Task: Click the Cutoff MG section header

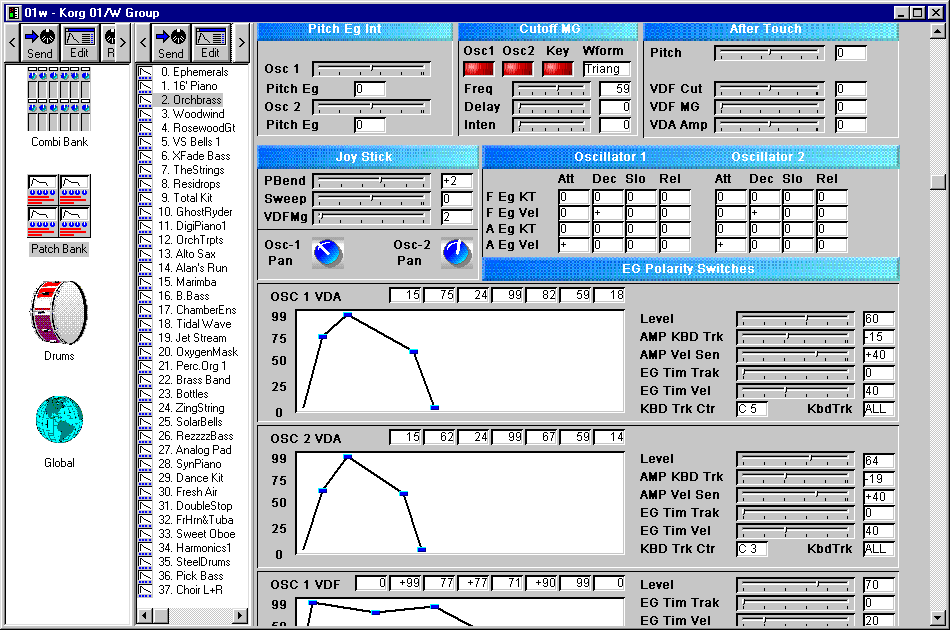Action: pos(548,29)
